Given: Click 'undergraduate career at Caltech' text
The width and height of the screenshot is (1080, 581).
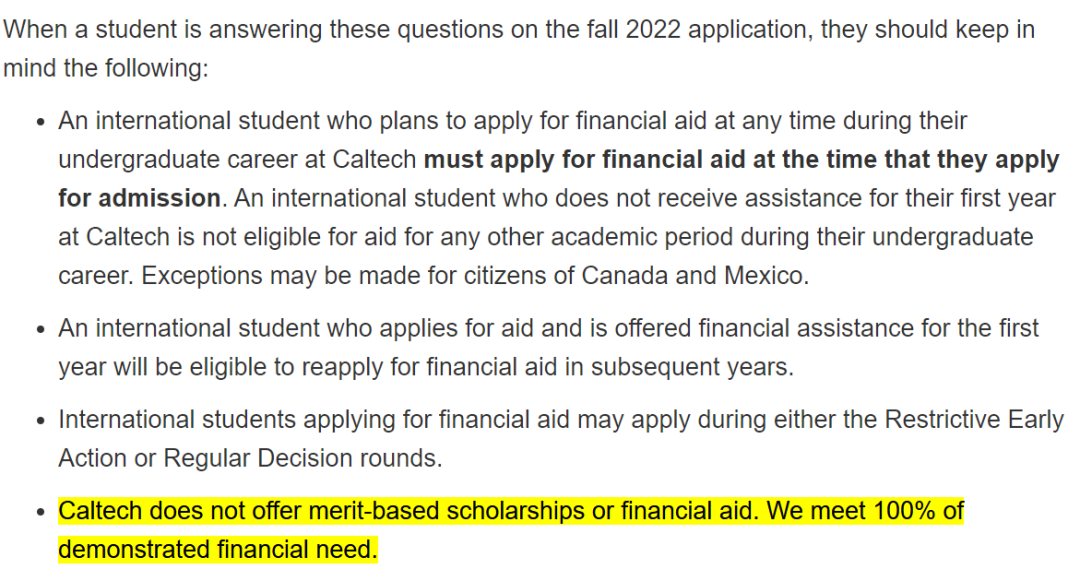Looking at the screenshot, I should click(x=237, y=159).
